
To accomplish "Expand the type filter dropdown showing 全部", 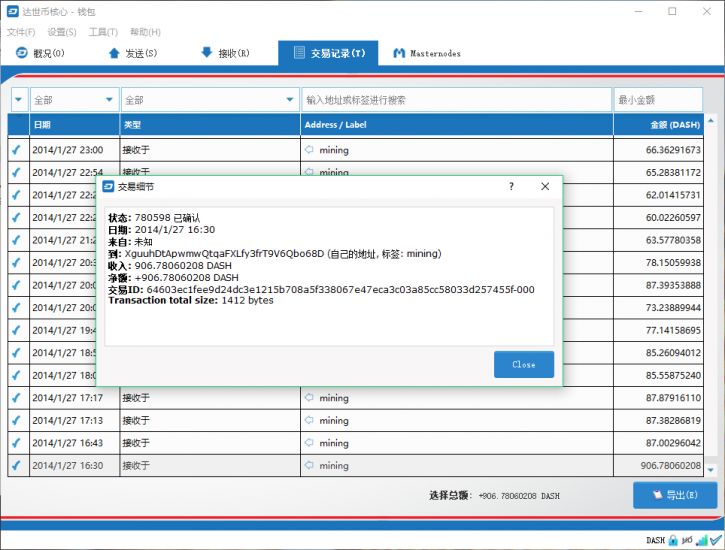I will coord(209,99).
